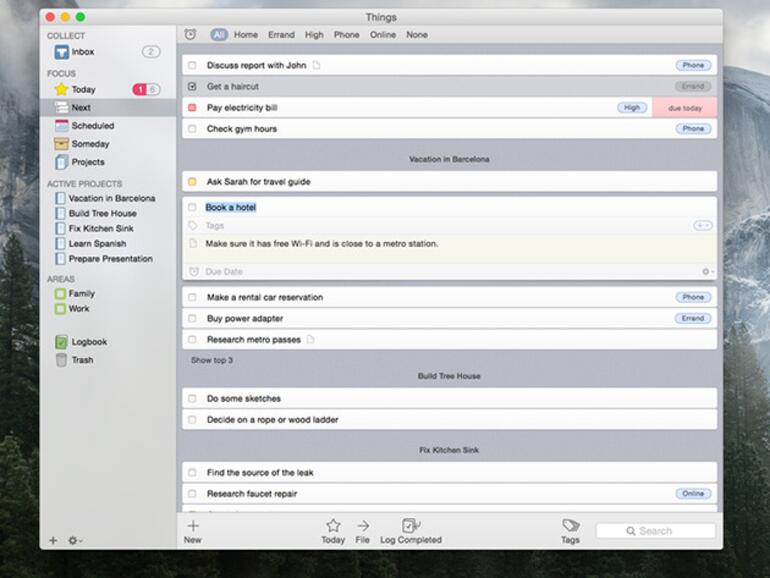Check the Check gym hours task
This screenshot has width=770, height=578.
[x=192, y=129]
